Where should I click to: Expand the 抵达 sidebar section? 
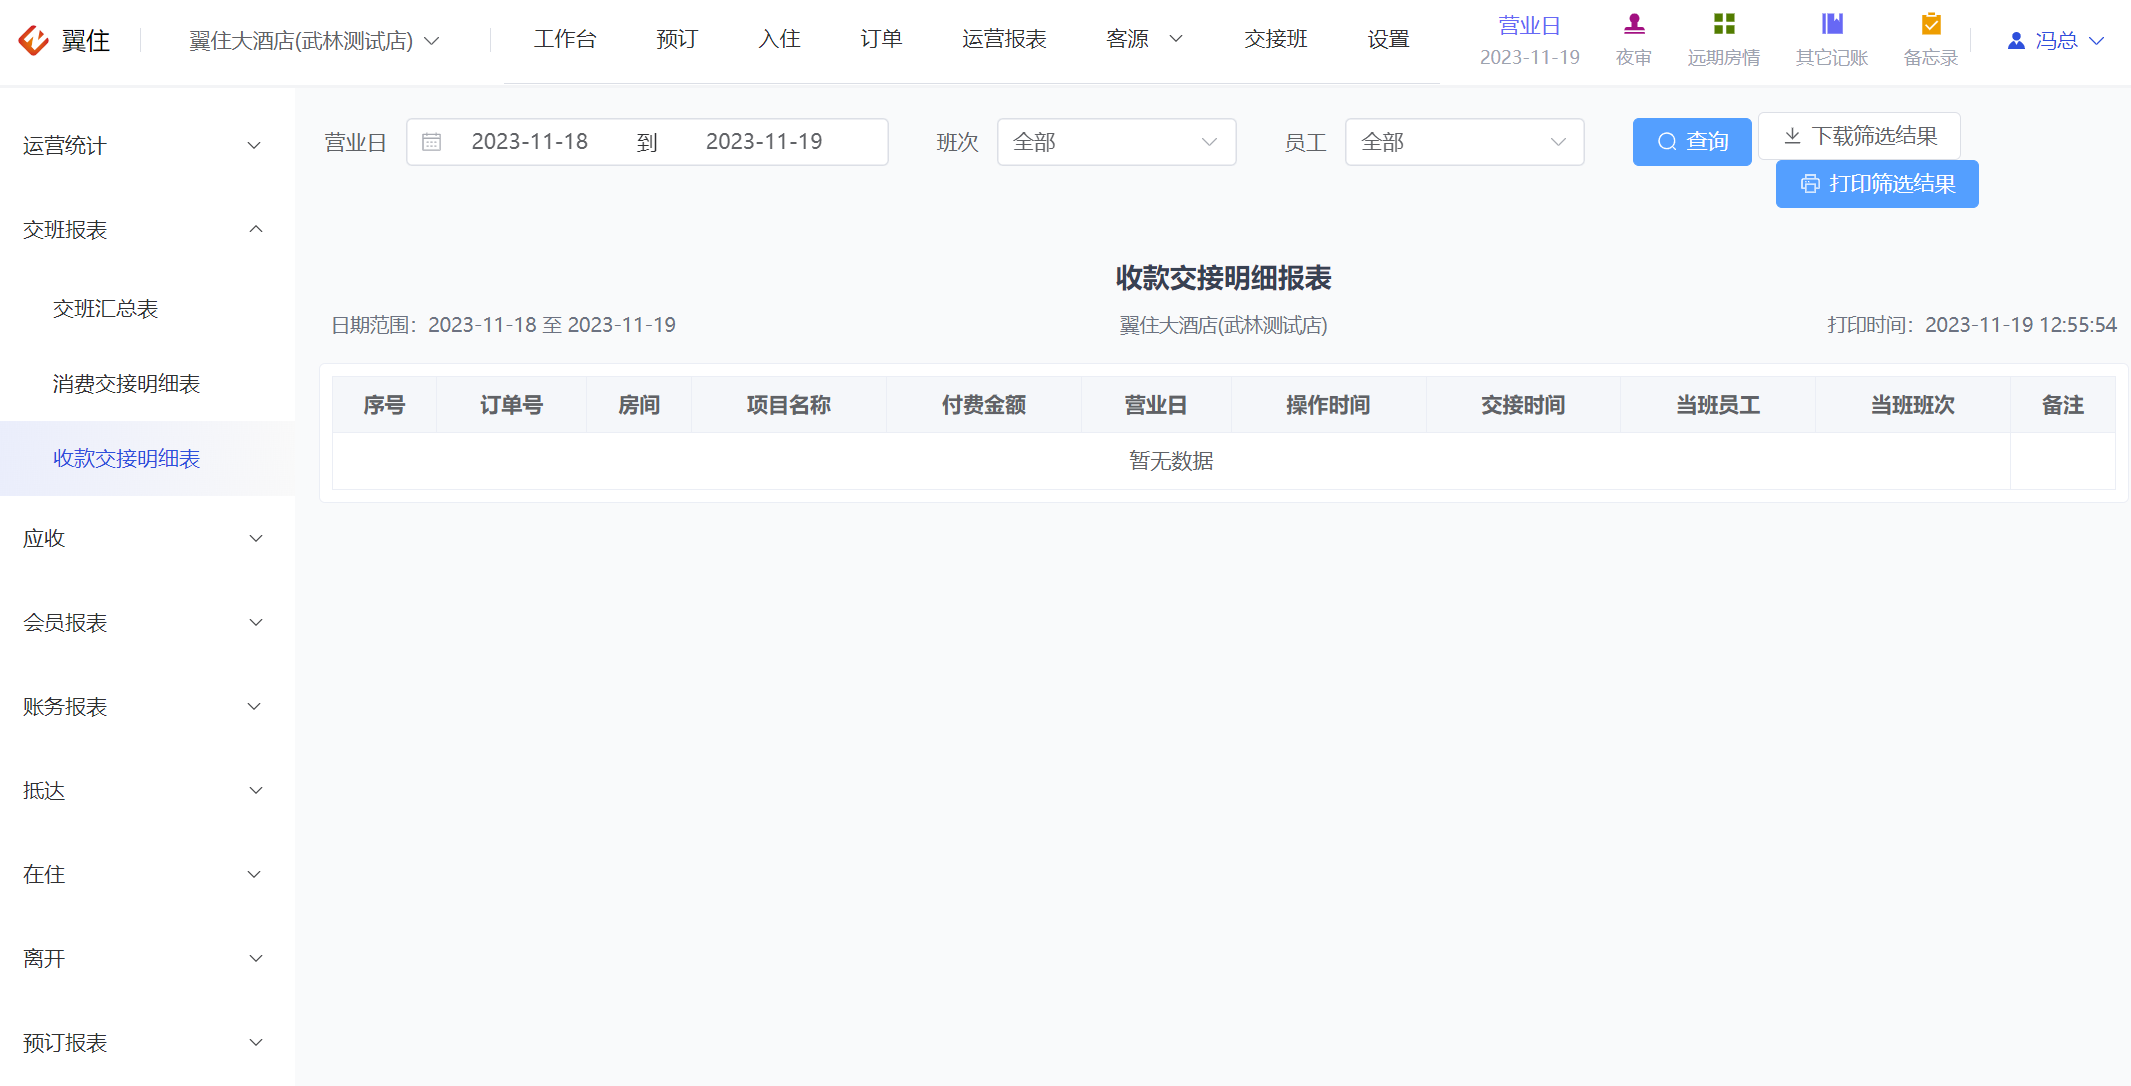point(147,790)
